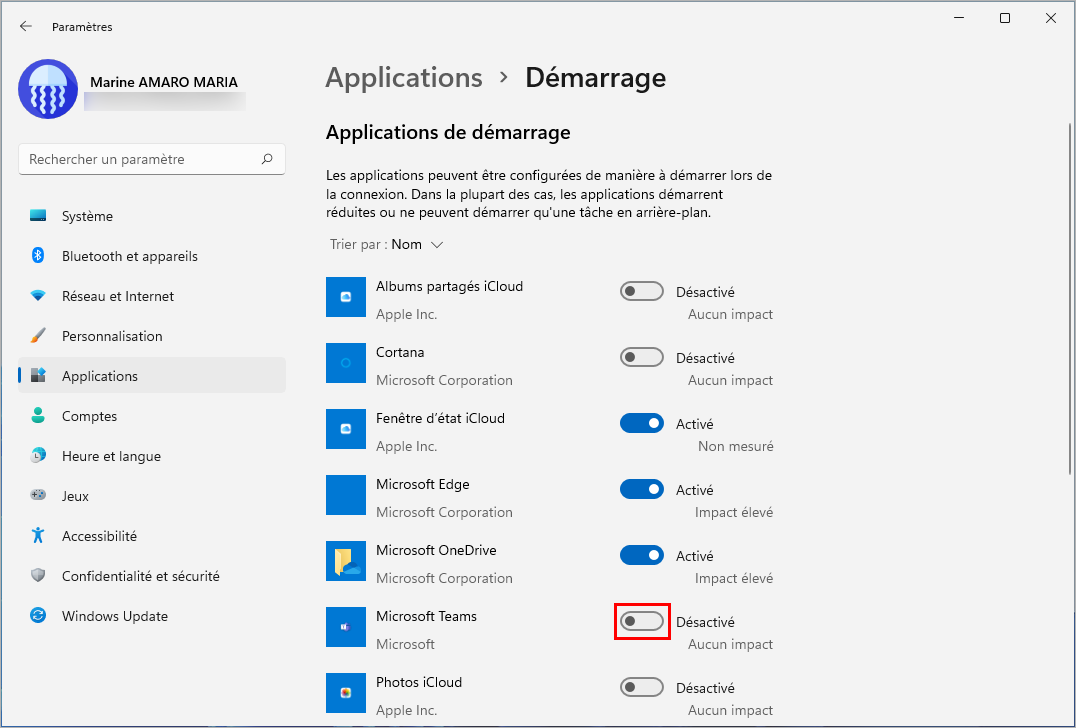
Task: Click the Cortana app name
Action: point(400,352)
